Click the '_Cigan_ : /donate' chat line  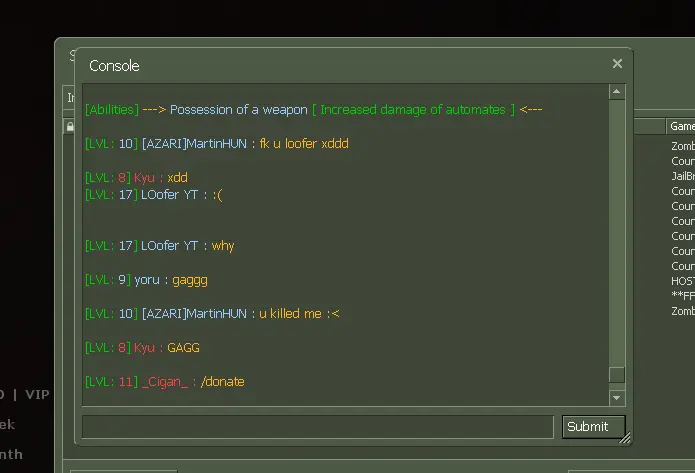click(x=164, y=382)
